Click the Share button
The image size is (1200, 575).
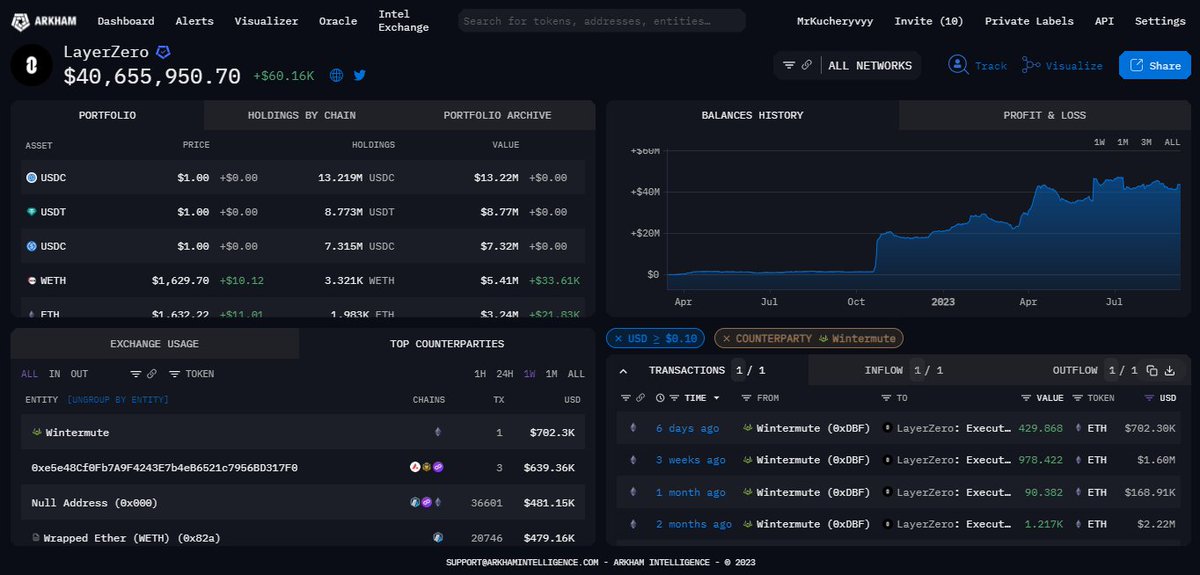click(x=1154, y=65)
